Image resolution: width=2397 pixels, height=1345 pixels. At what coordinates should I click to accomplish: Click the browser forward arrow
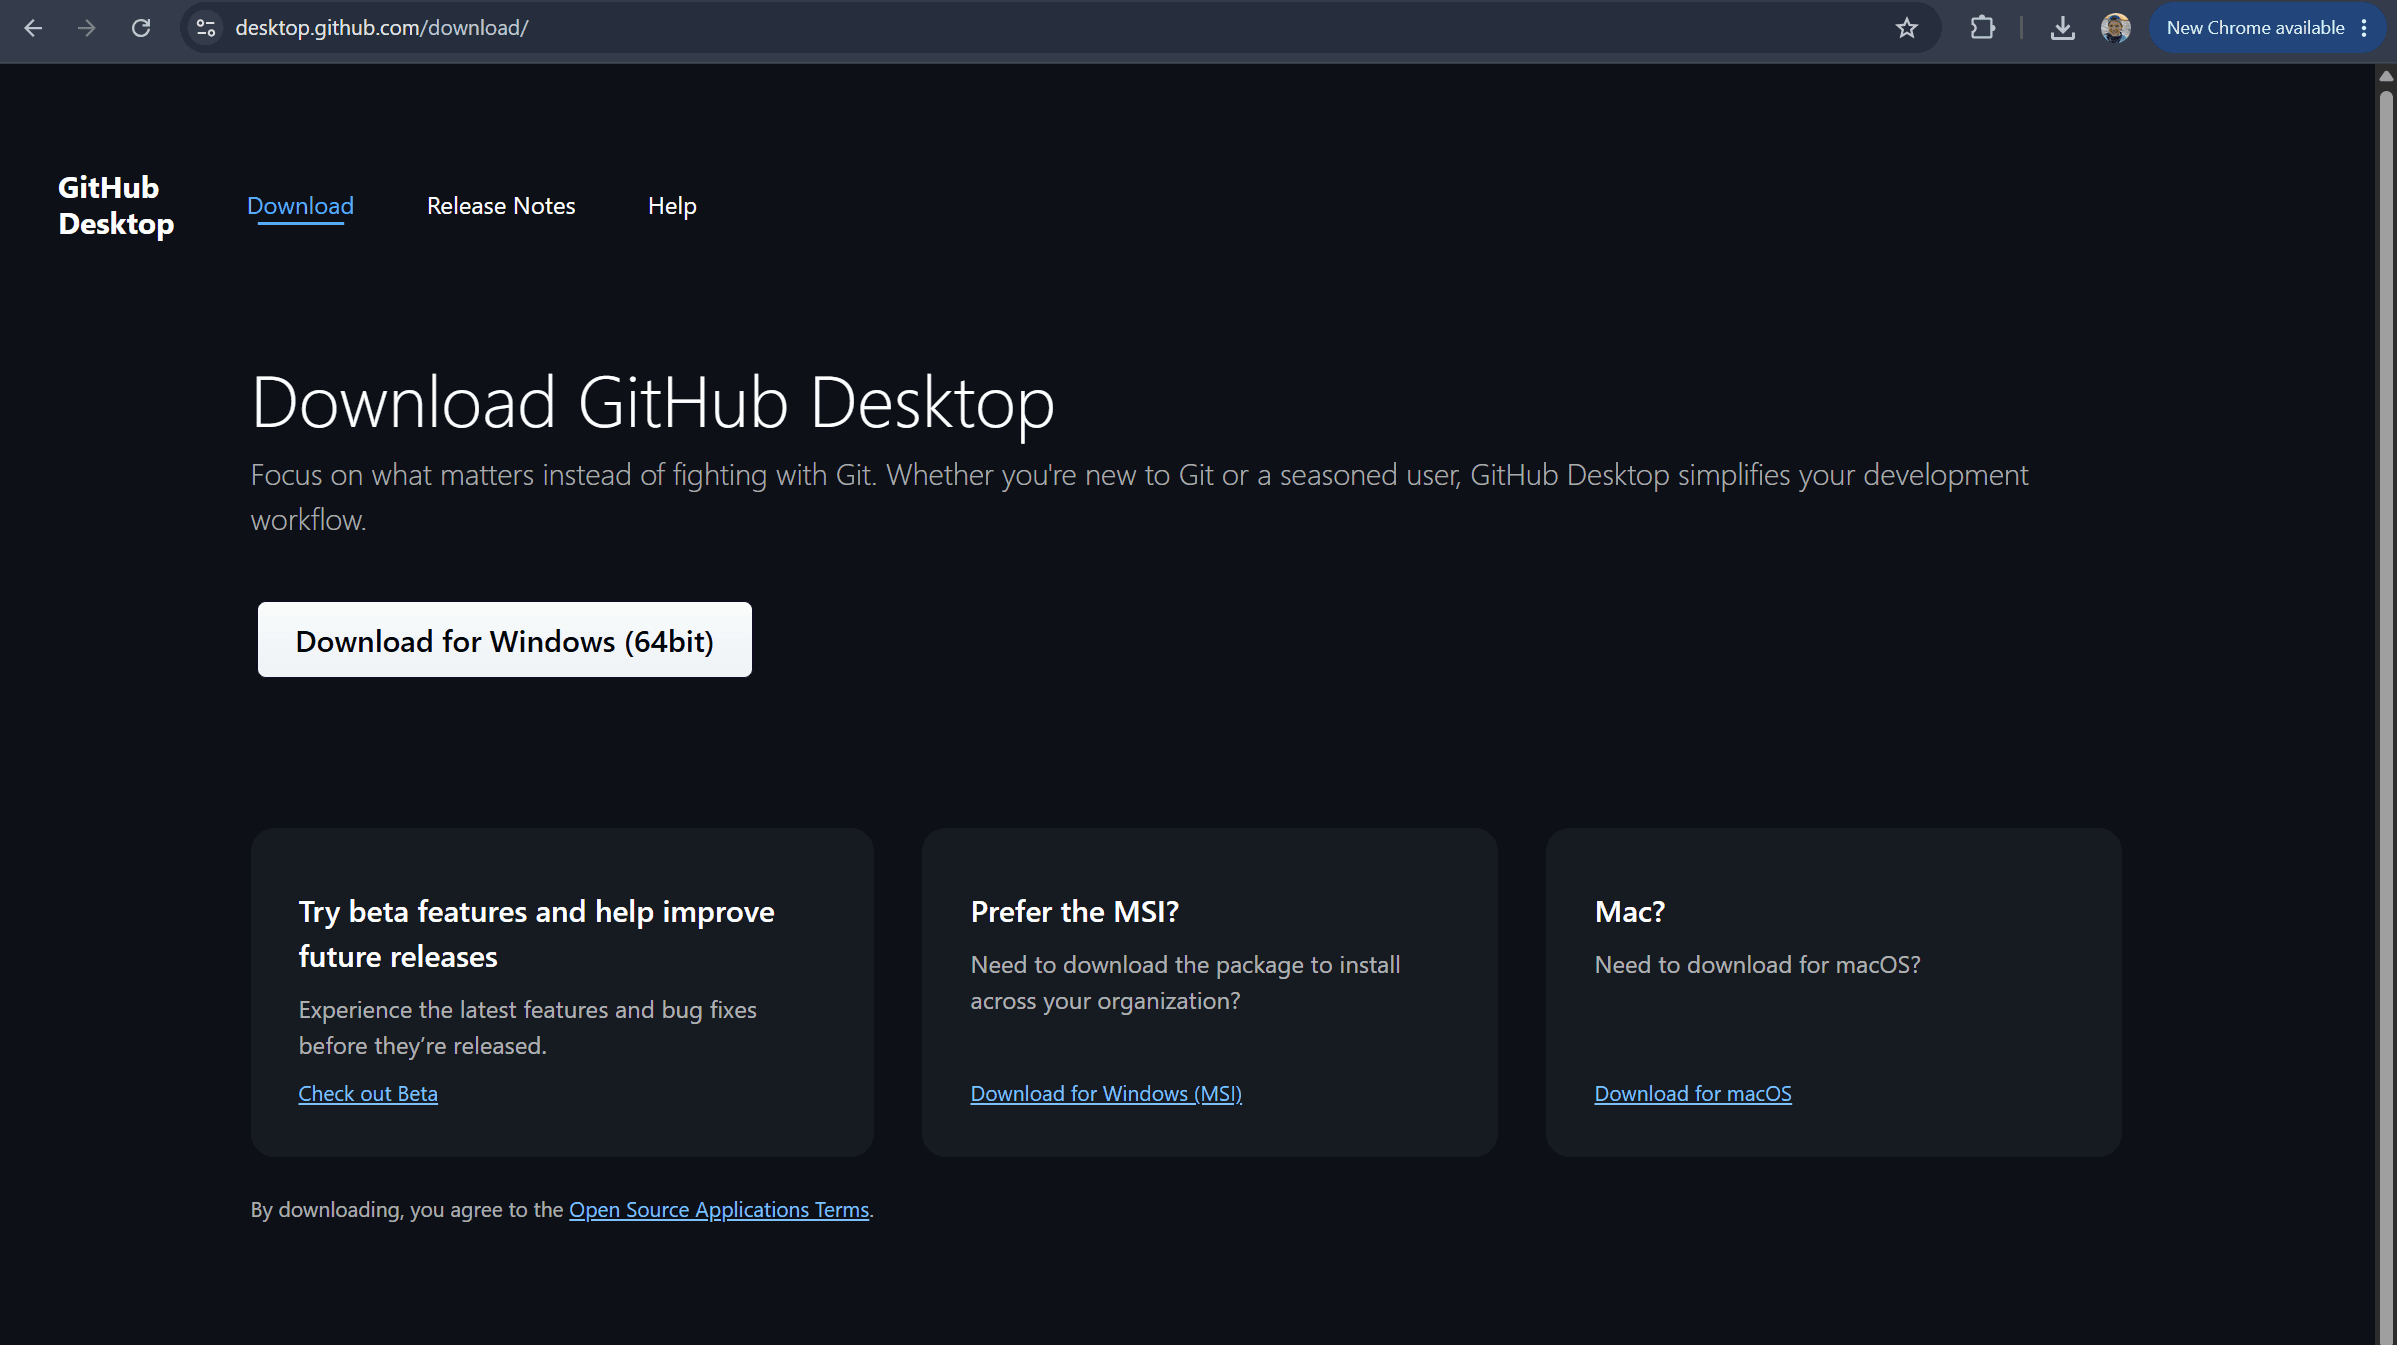coord(87,28)
